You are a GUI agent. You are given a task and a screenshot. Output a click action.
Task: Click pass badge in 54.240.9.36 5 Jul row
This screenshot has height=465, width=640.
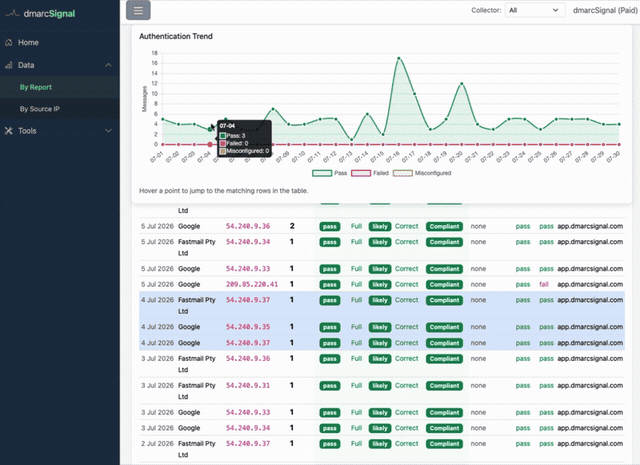coord(330,227)
